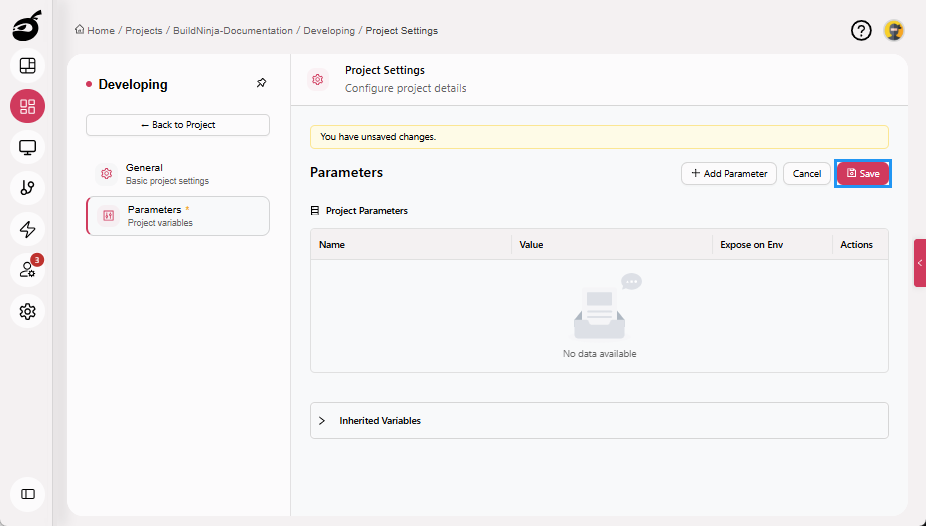The image size is (926, 526).
Task: Open BuildNinja-Documentation breadcrumb
Action: [x=233, y=30]
